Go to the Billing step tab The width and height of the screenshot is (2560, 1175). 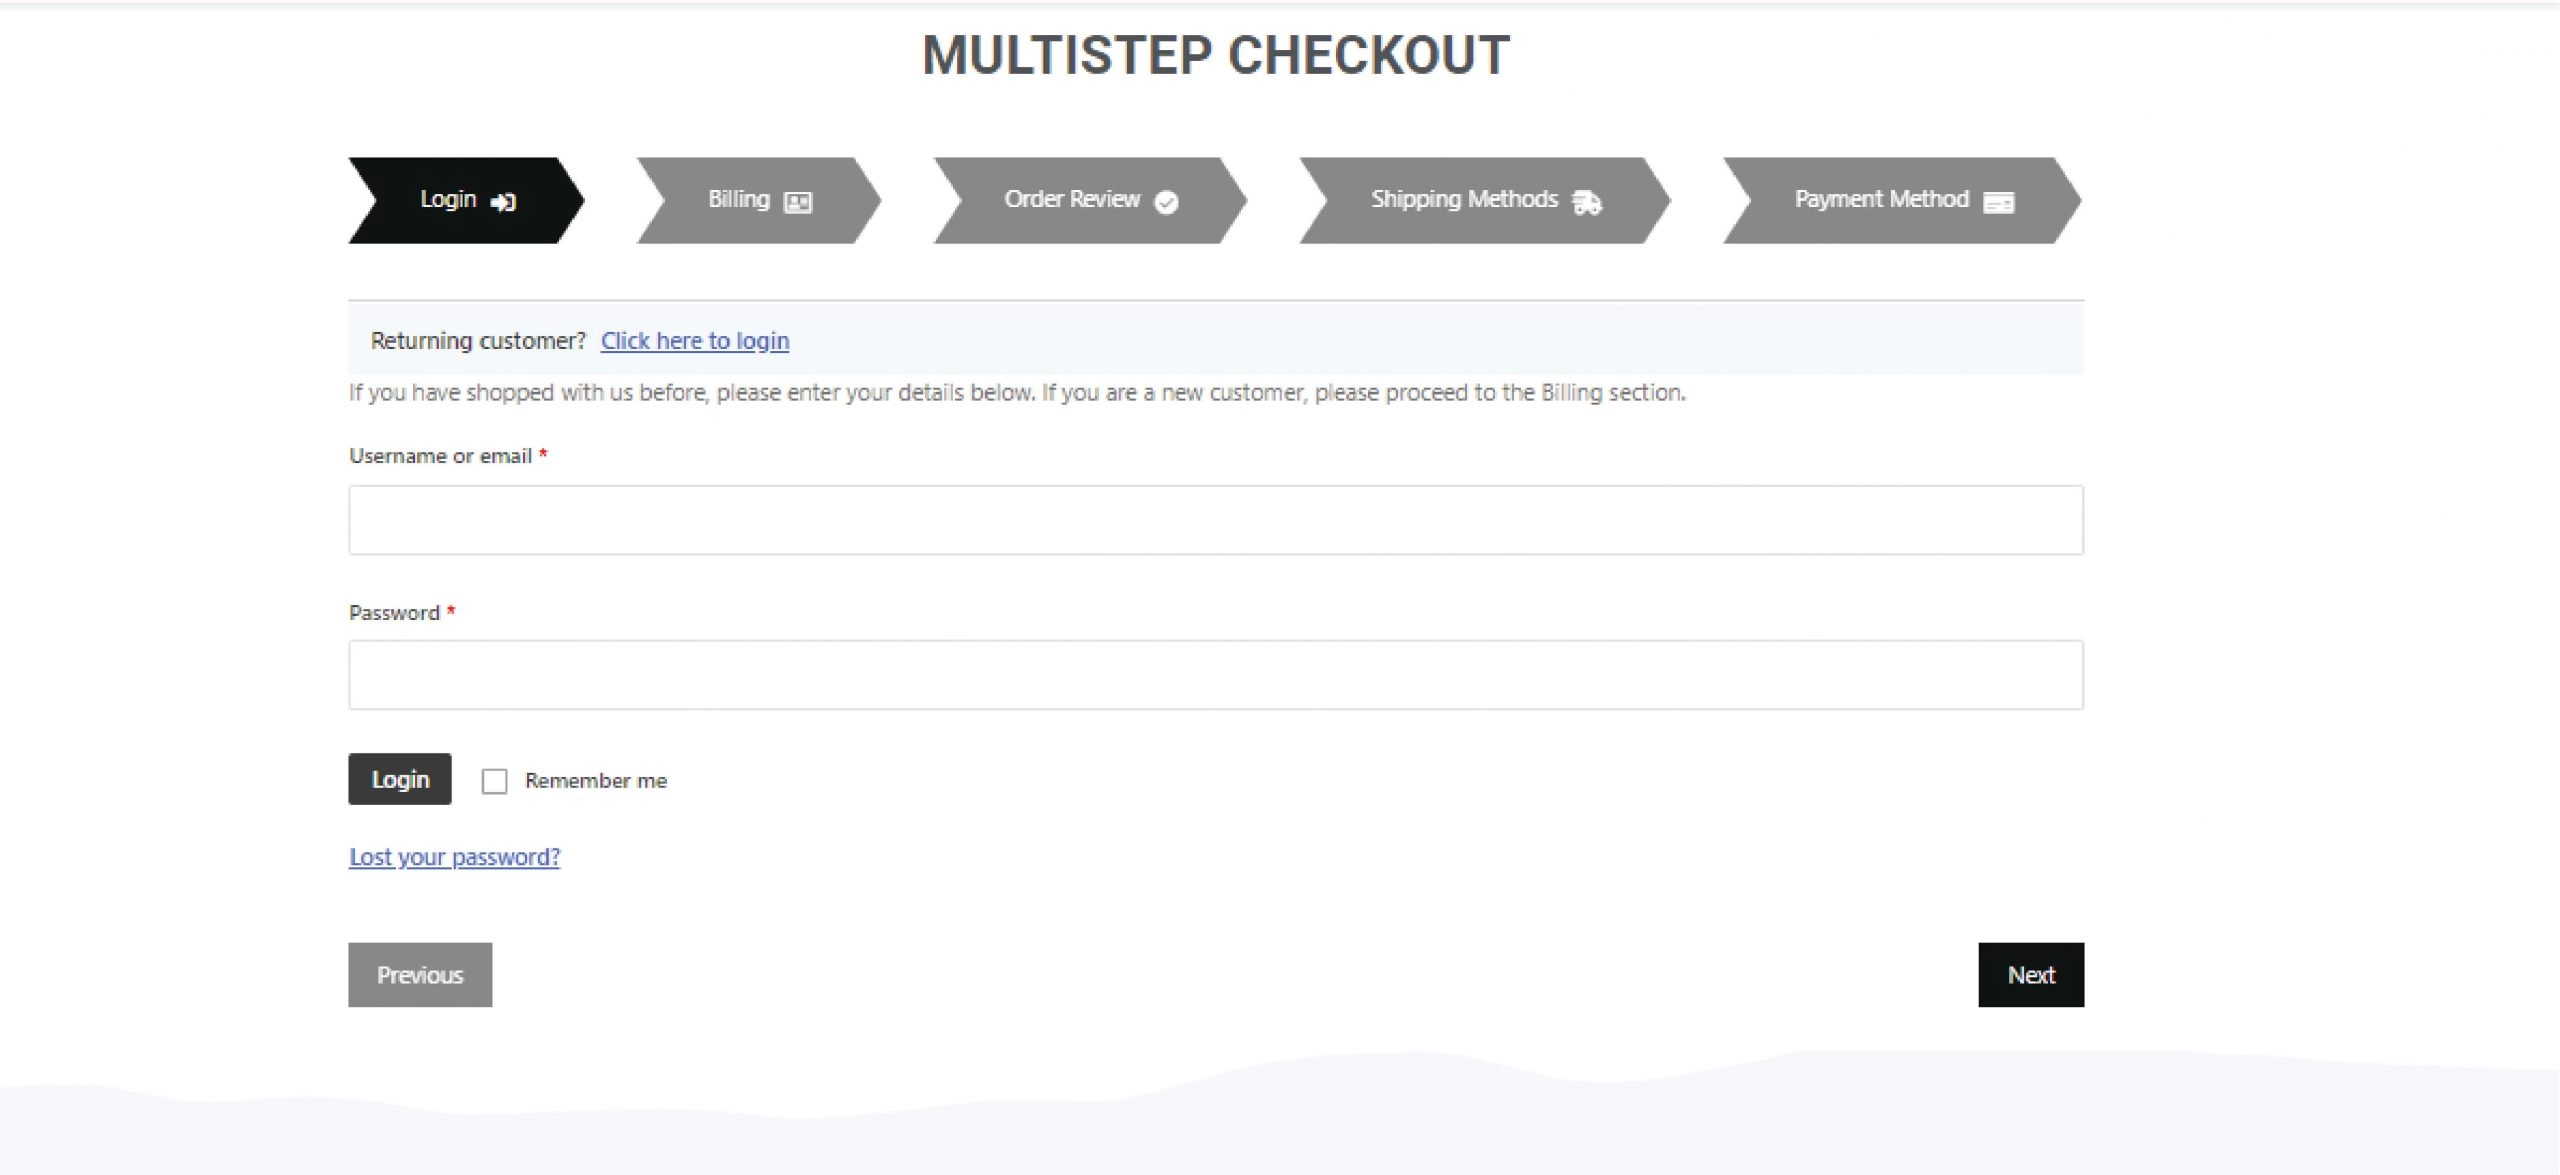point(759,200)
